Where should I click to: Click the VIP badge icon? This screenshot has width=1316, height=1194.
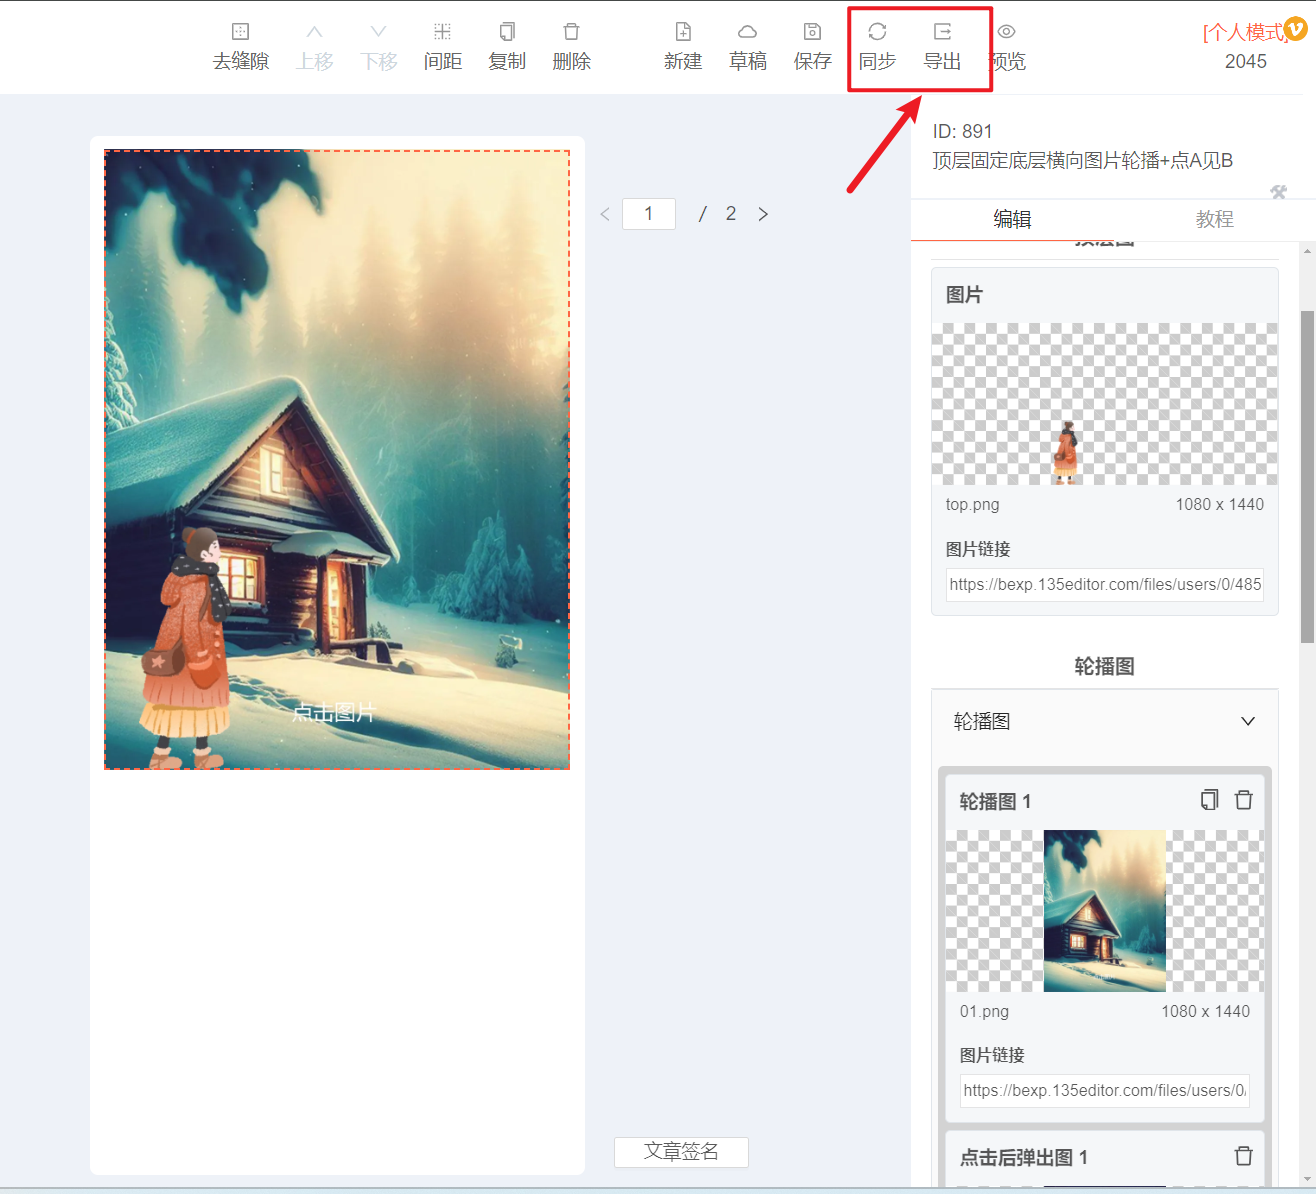coord(1296,29)
